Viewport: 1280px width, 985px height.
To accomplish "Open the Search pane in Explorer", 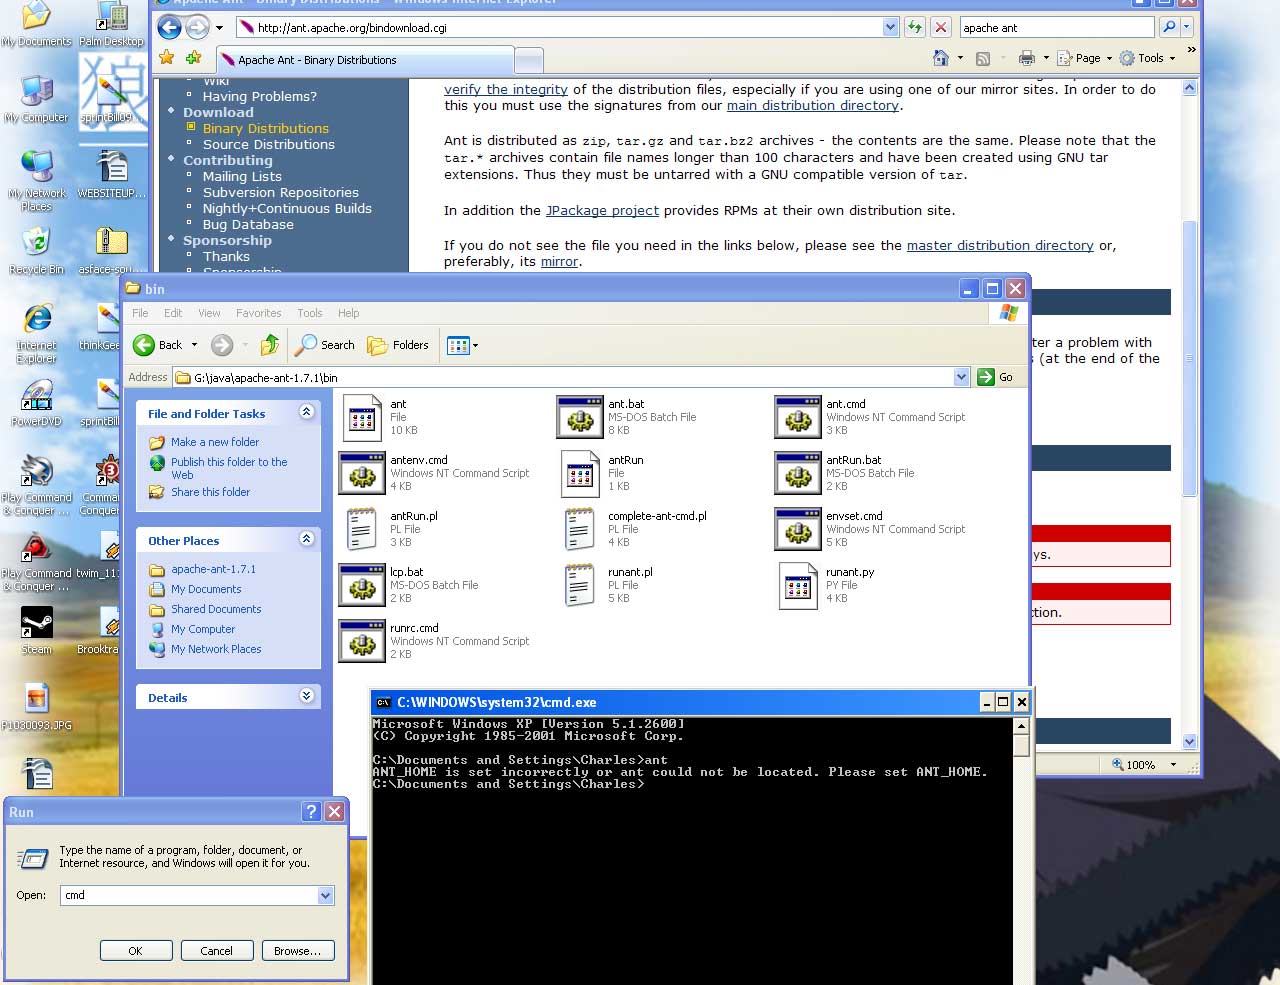I will click(325, 345).
